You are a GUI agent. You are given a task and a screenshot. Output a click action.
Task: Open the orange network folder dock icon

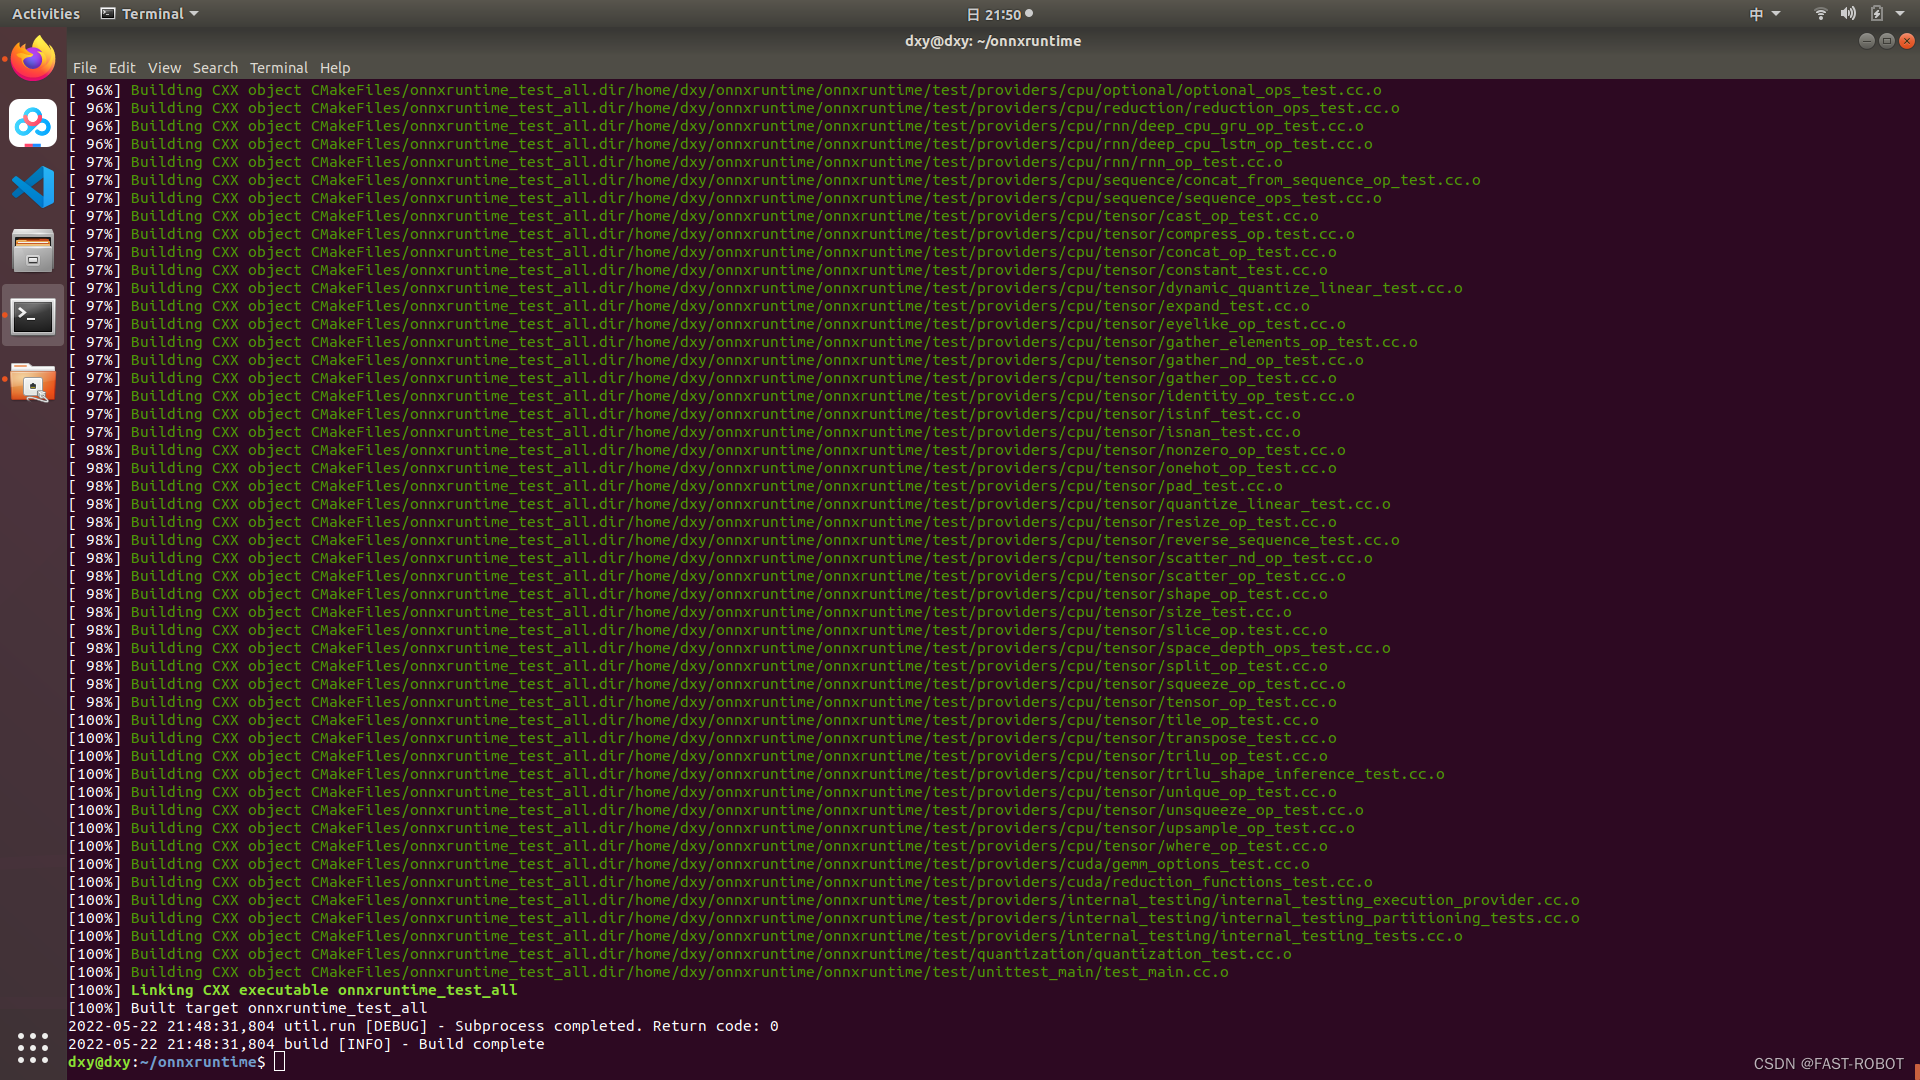click(x=33, y=383)
